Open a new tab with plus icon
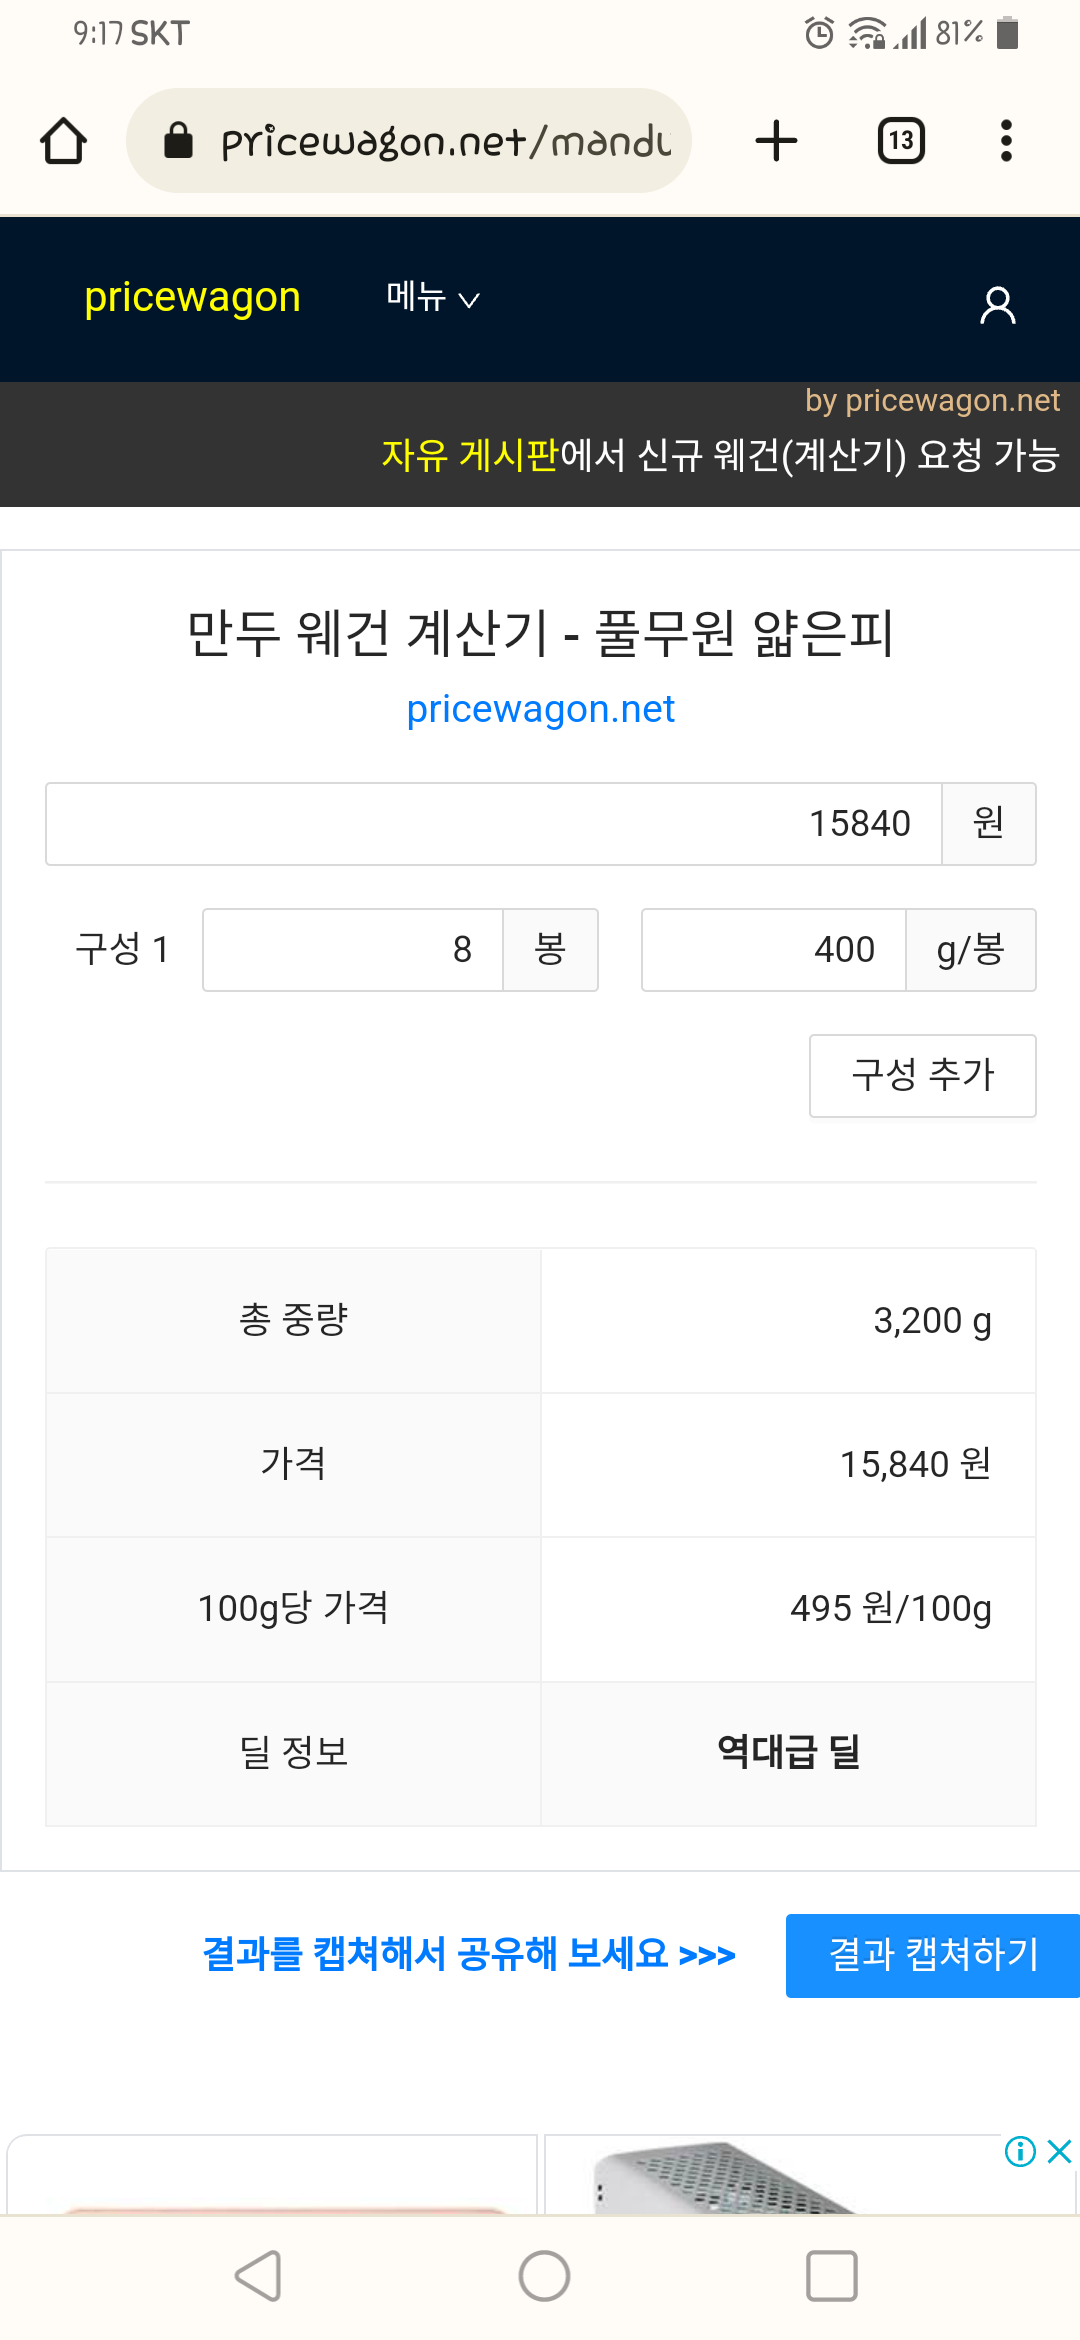1080x2340 pixels. point(776,141)
